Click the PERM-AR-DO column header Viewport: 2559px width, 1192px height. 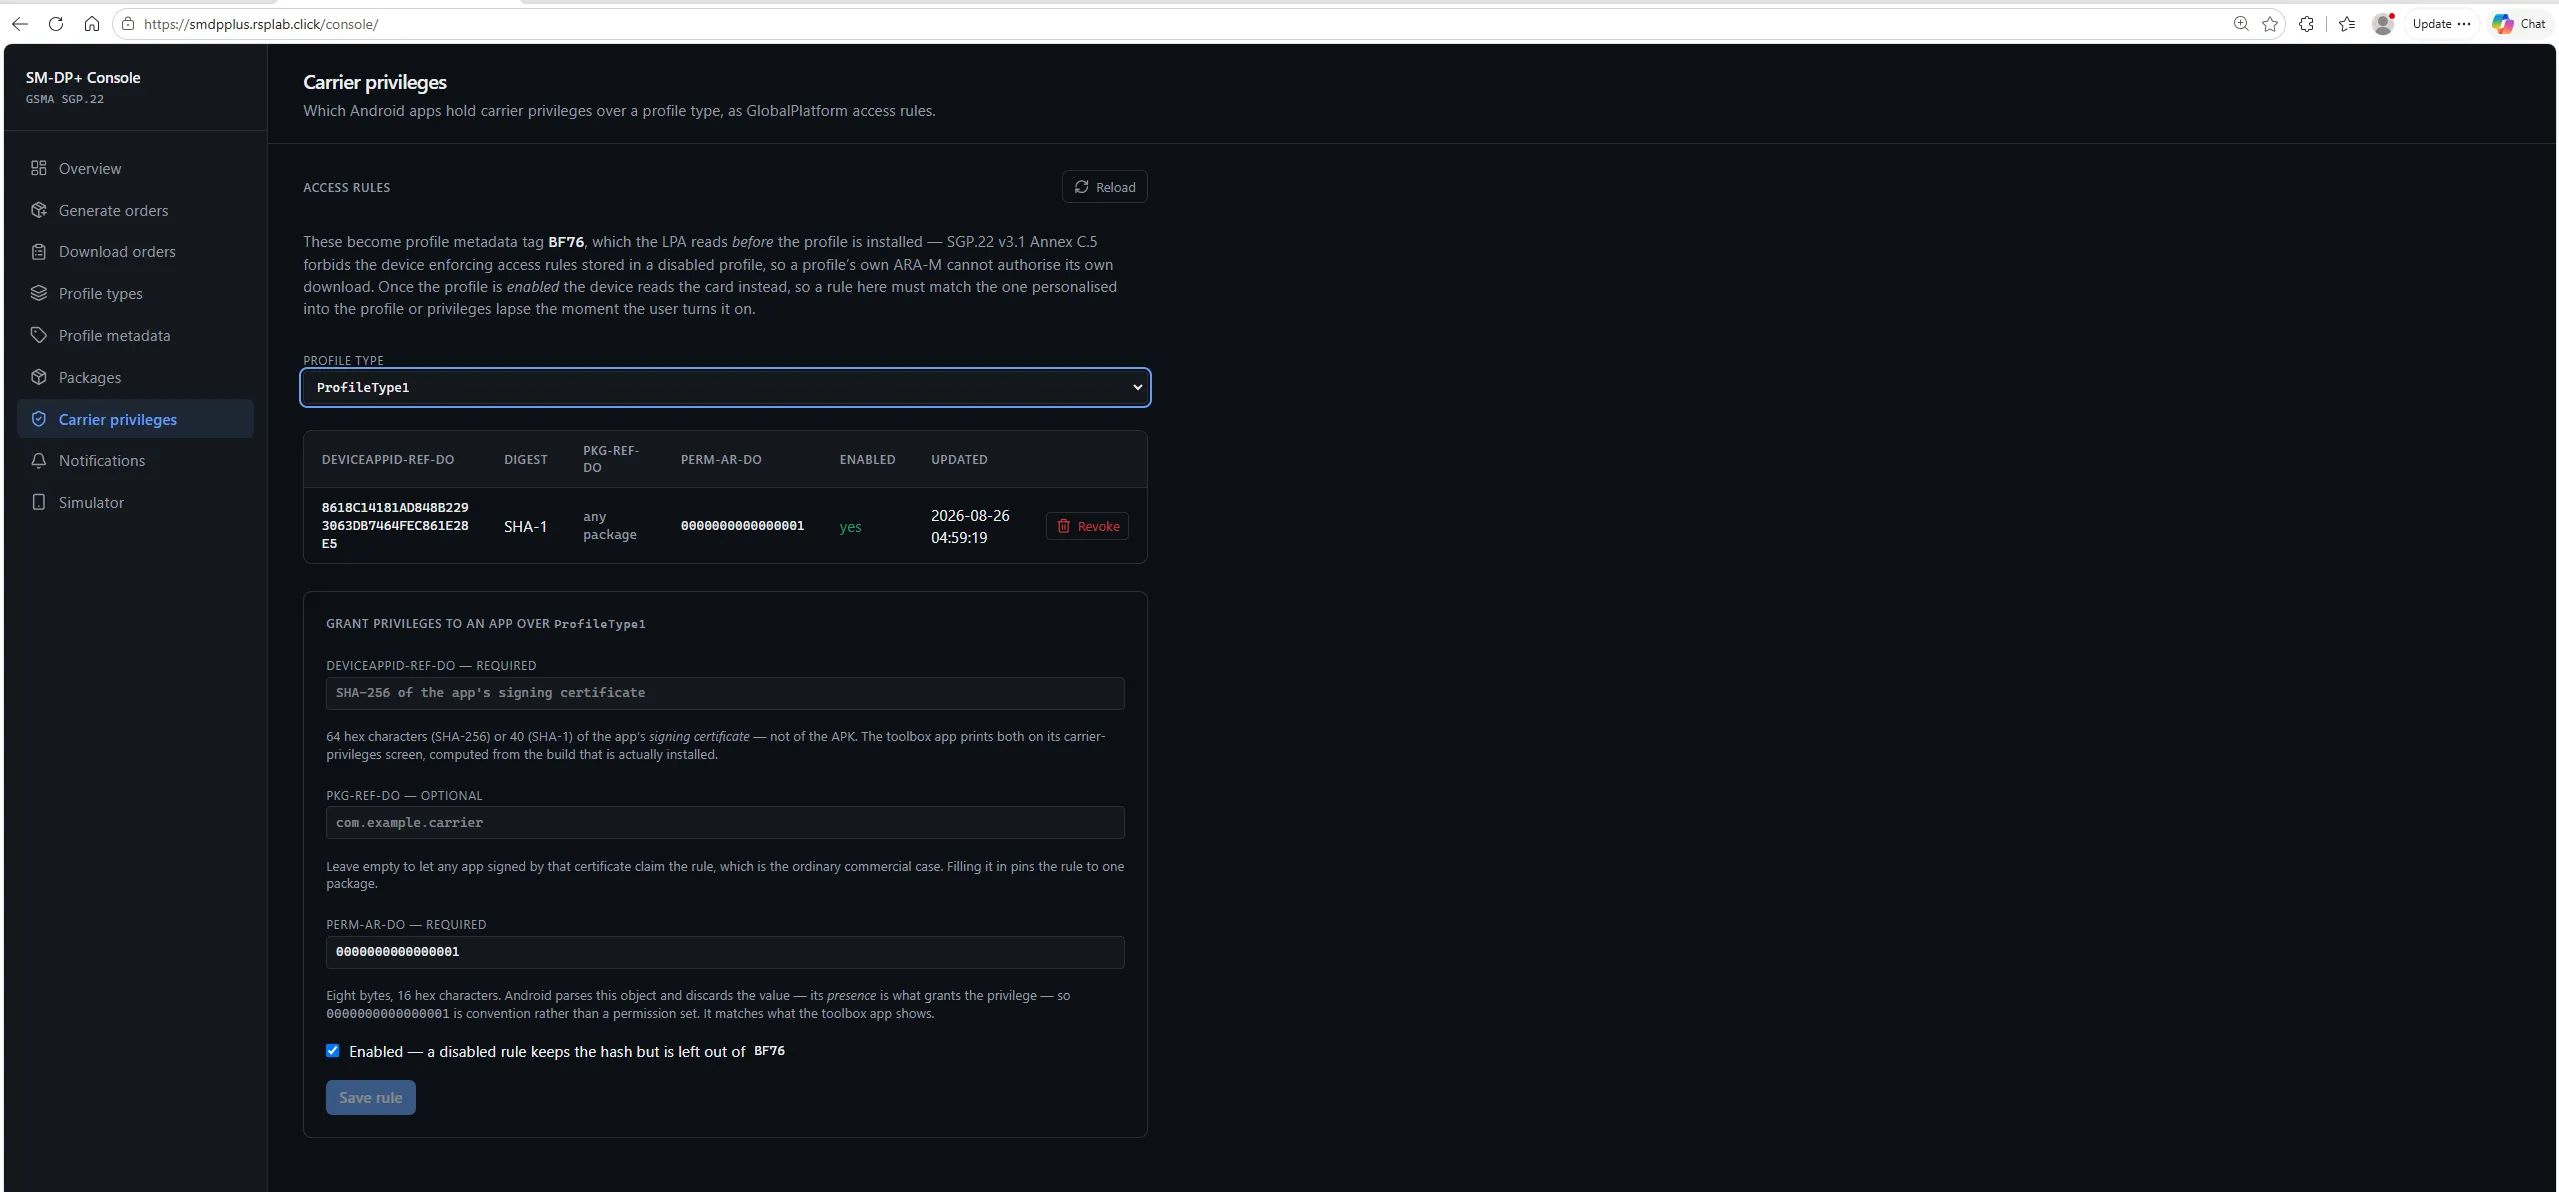click(x=721, y=460)
